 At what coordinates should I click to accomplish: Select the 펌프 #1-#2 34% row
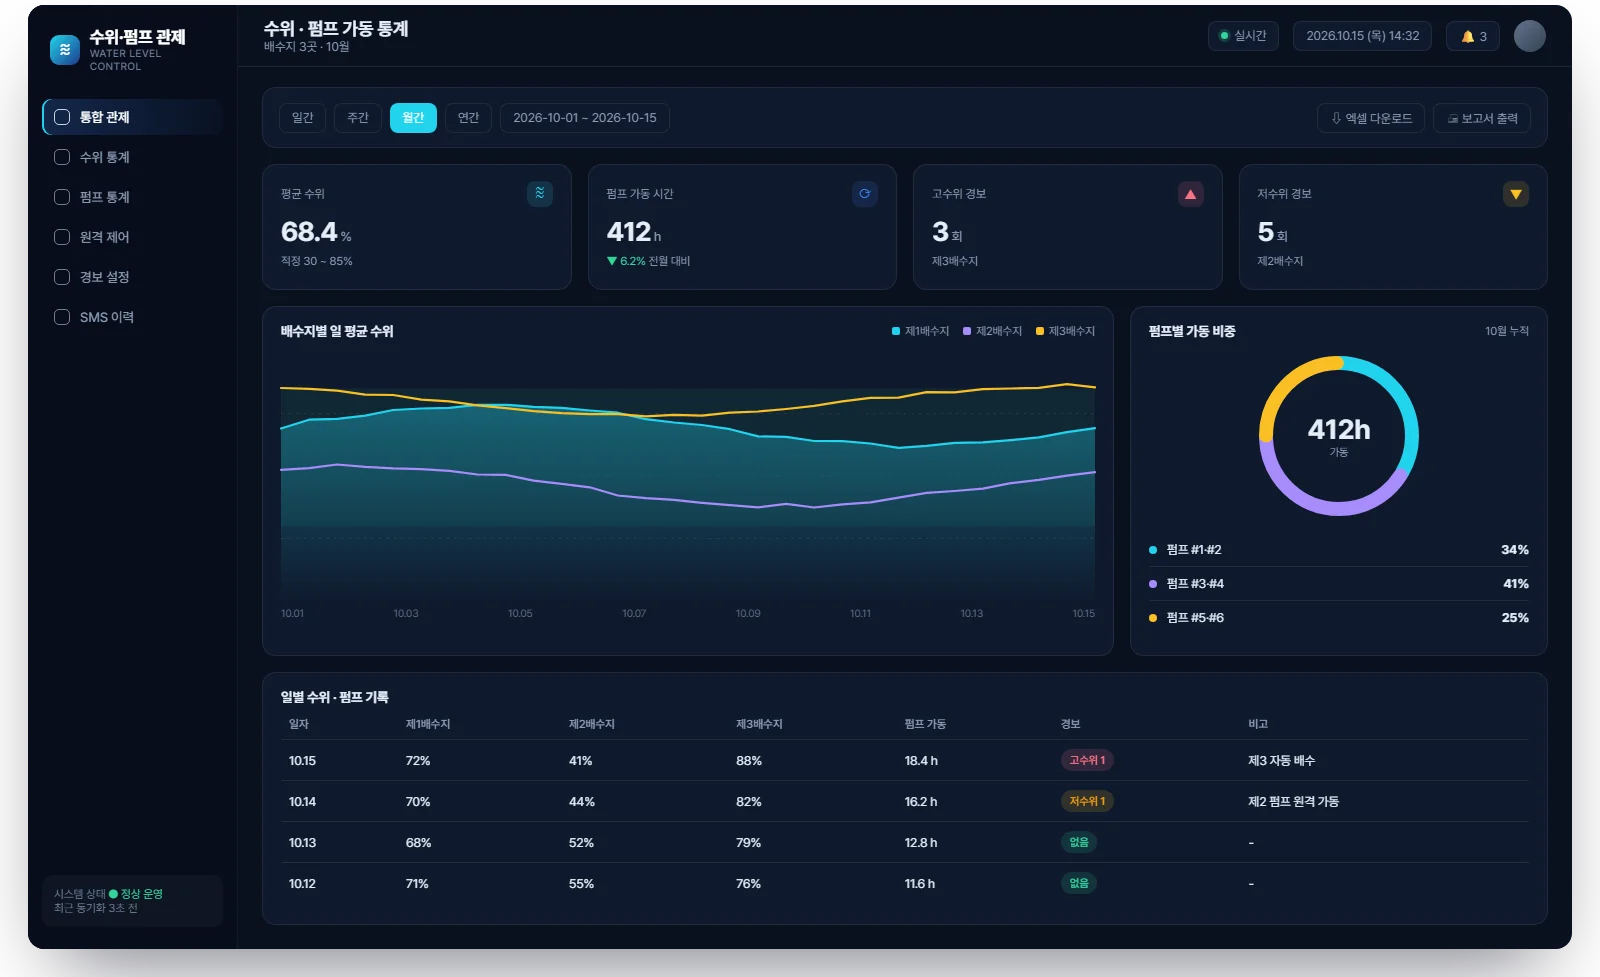click(x=1338, y=550)
